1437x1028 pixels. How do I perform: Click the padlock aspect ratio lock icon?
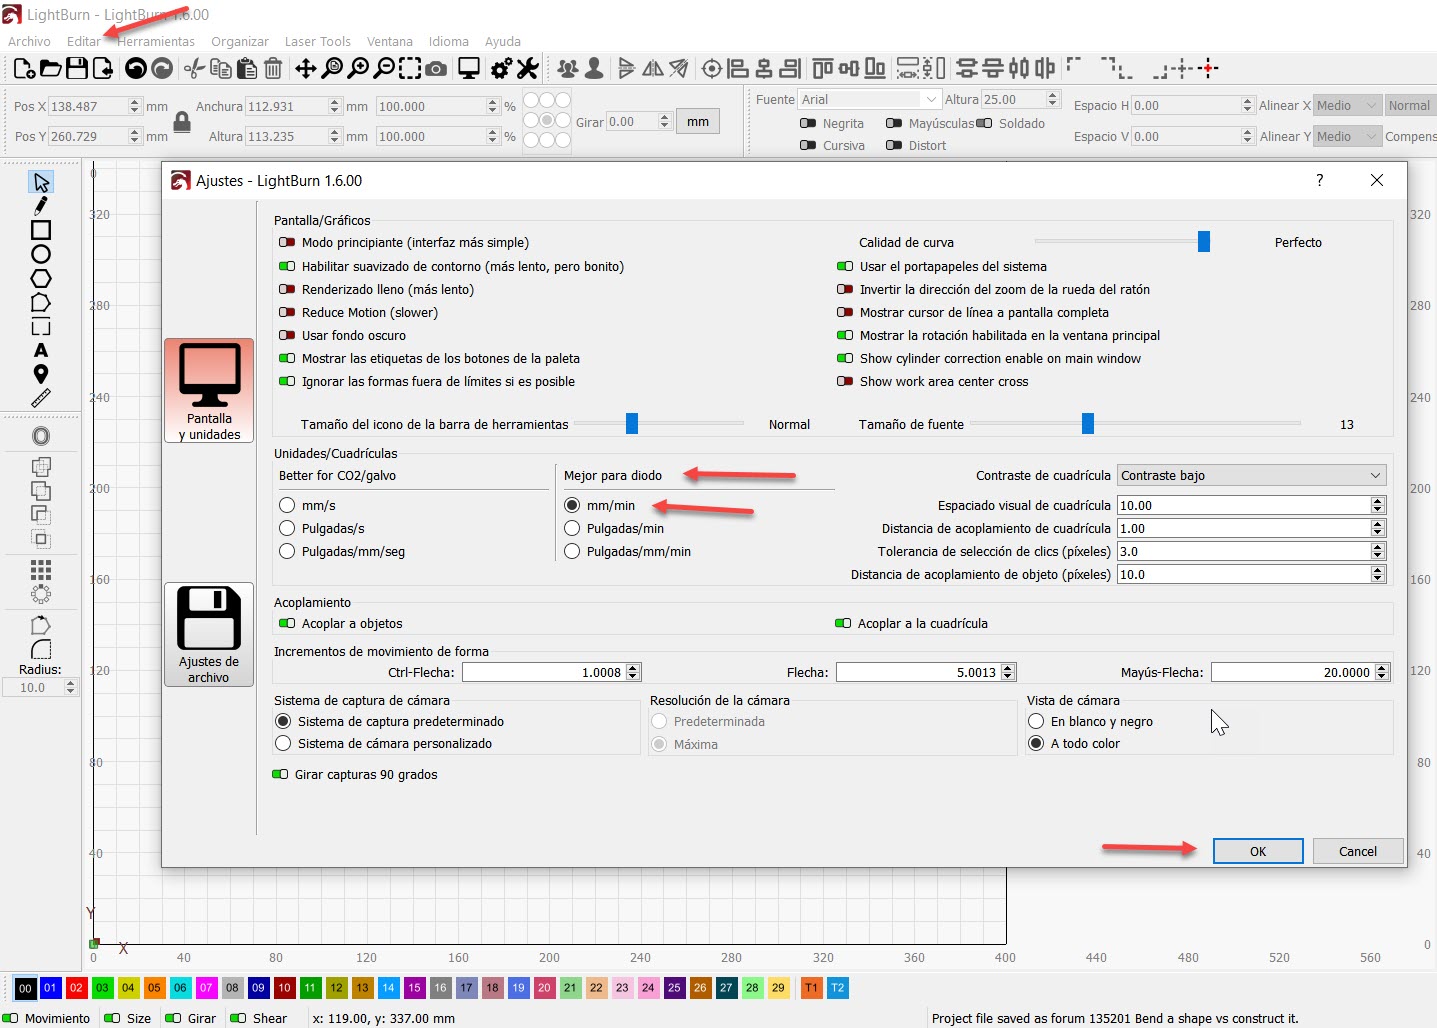tap(182, 122)
